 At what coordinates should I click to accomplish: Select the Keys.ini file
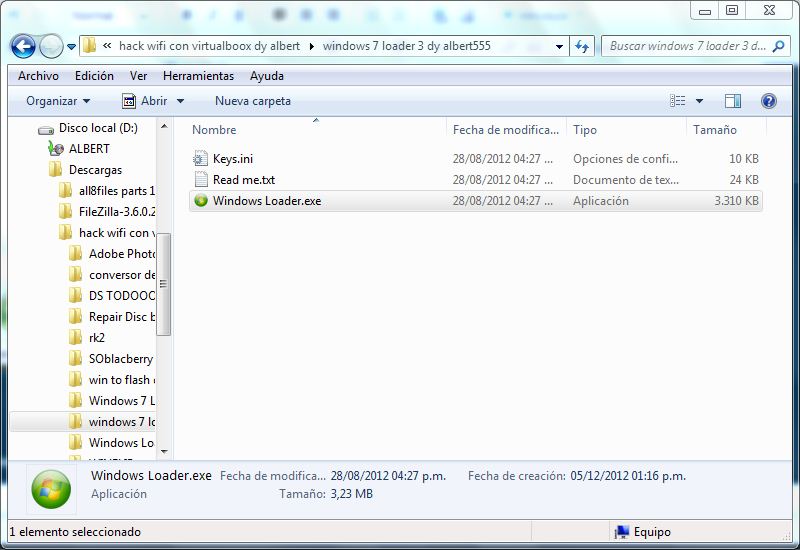(x=233, y=159)
